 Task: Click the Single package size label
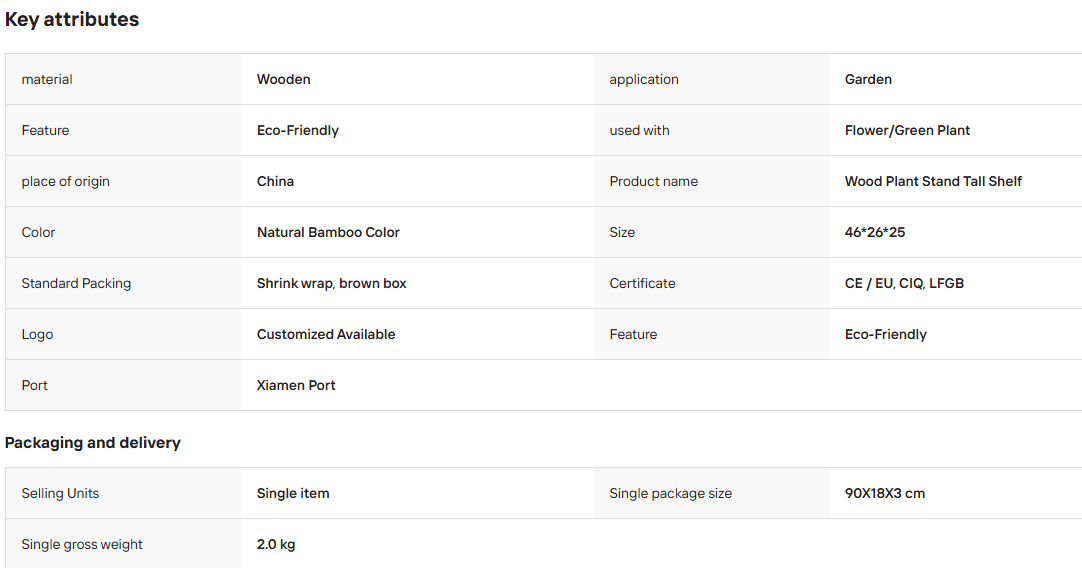671,493
